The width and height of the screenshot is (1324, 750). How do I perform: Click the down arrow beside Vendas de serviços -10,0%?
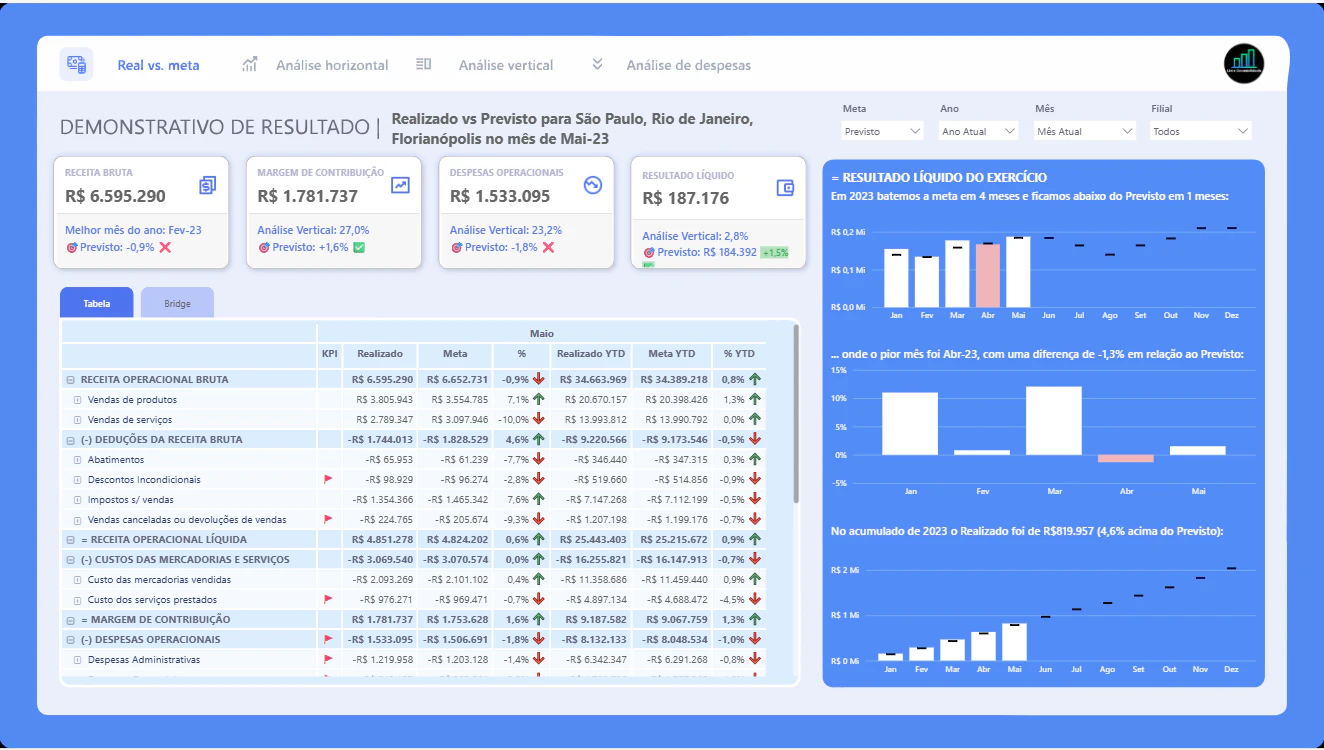pyautogui.click(x=538, y=419)
